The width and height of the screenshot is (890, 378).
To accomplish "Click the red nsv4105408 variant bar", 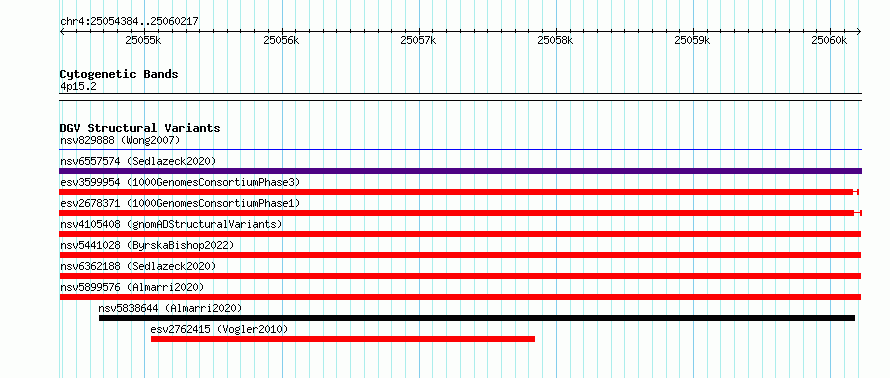I will [x=460, y=234].
